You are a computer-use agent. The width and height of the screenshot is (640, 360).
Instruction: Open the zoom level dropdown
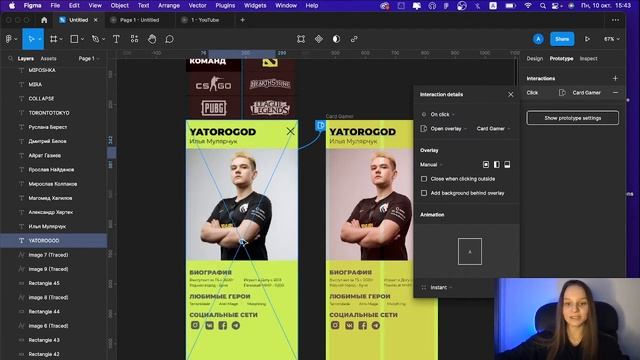click(x=611, y=39)
